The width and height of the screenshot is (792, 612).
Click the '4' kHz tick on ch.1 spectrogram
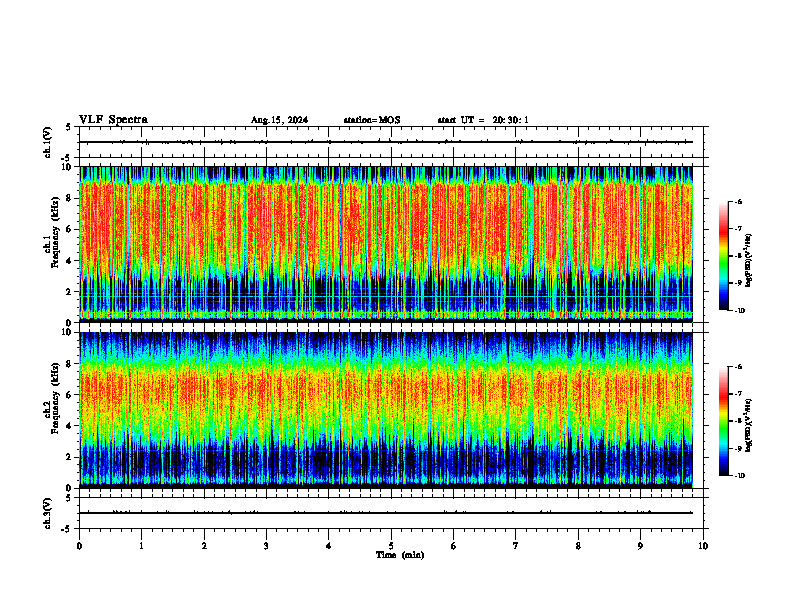(x=70, y=261)
